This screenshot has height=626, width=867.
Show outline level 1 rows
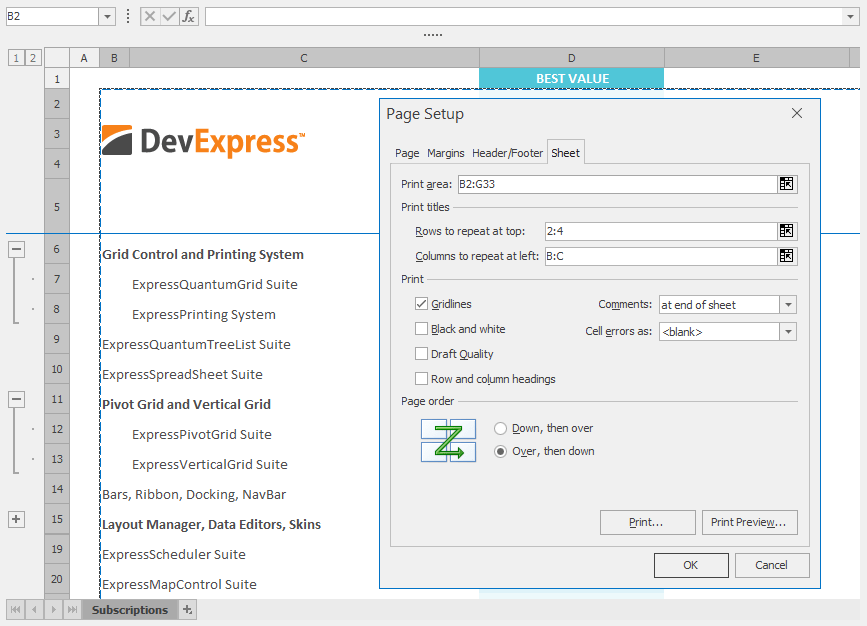(x=16, y=58)
